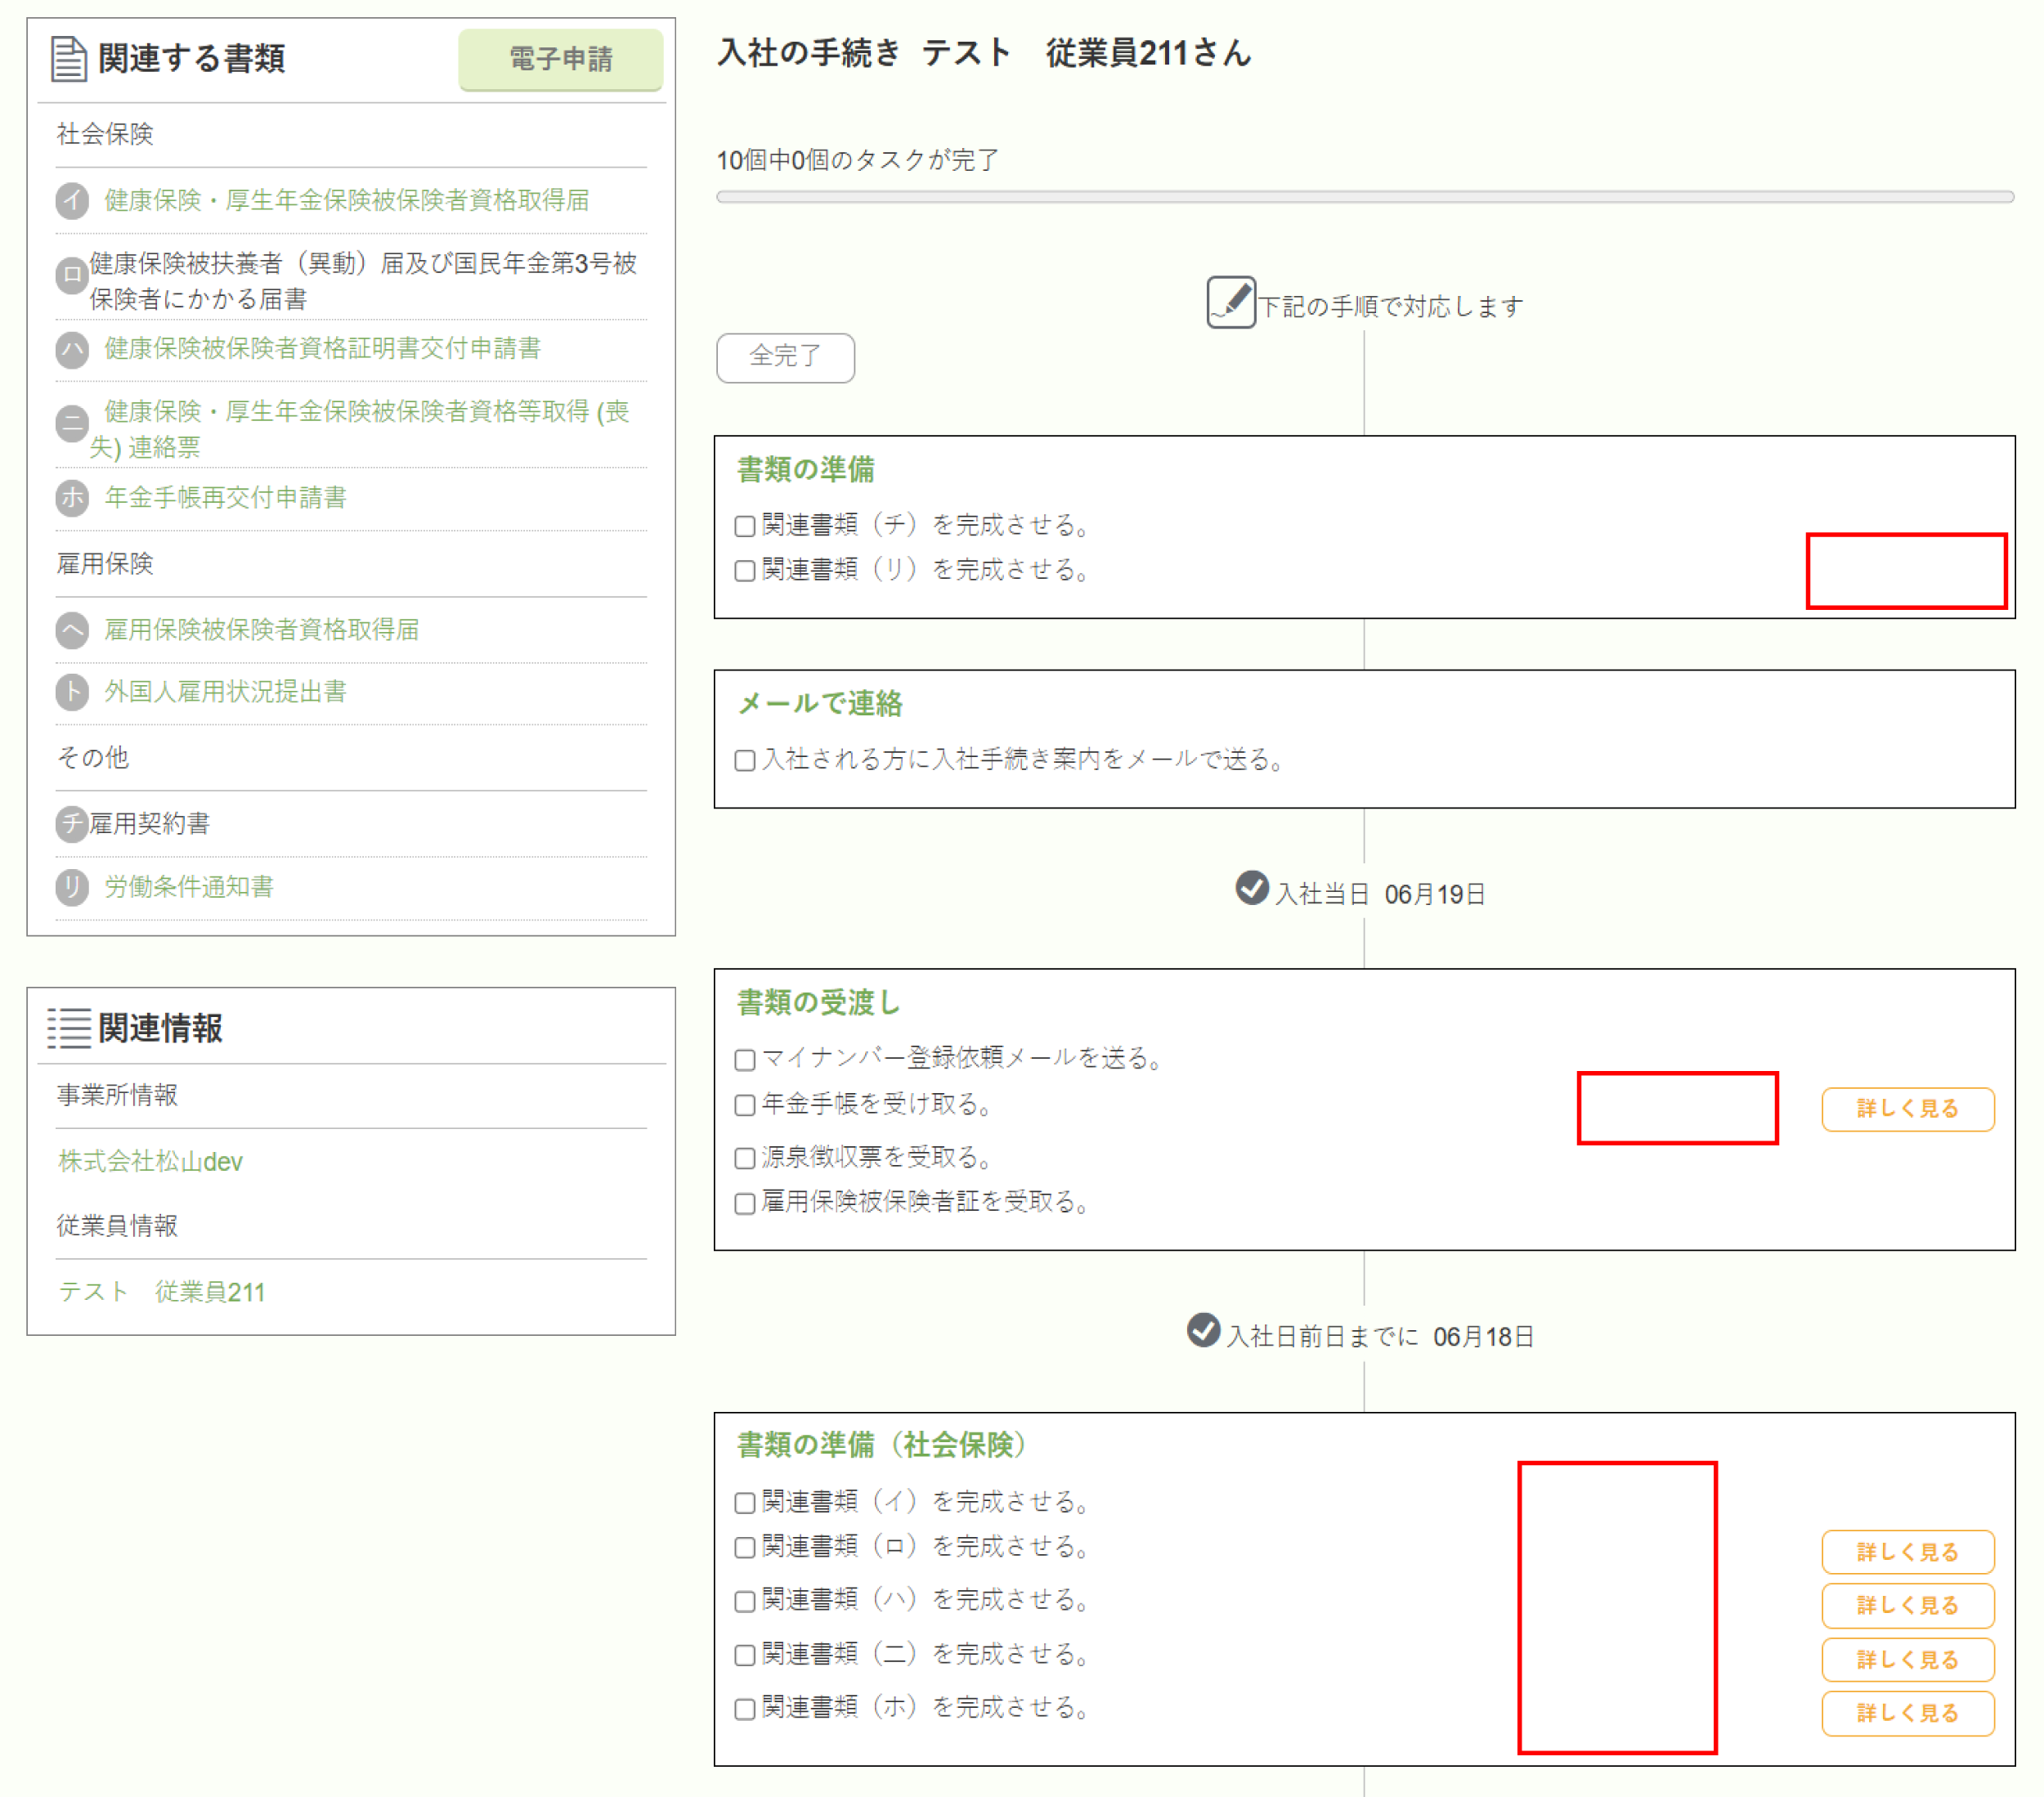This screenshot has height=1797, width=2044.
Task: Click the リ circle icon beside 労働条件通知書
Action: click(72, 887)
